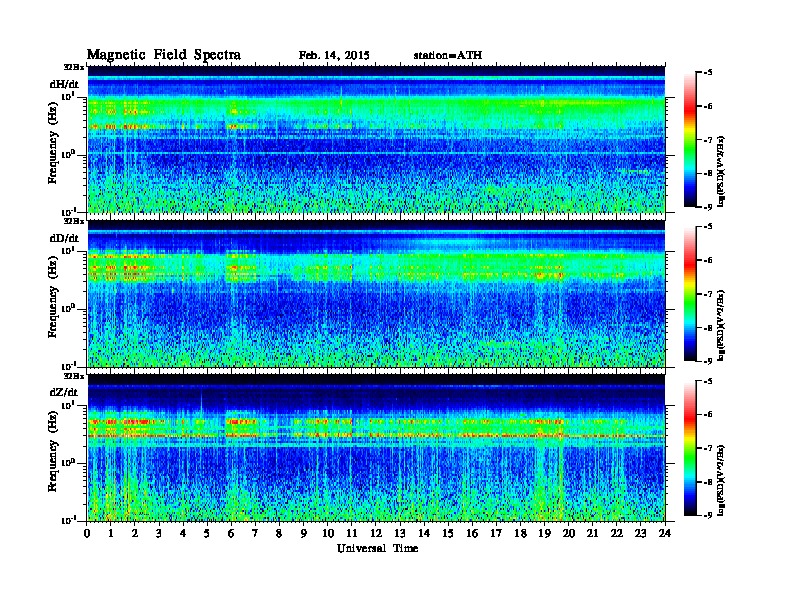
Task: Click hour 16 on the time axis
Action: (472, 533)
